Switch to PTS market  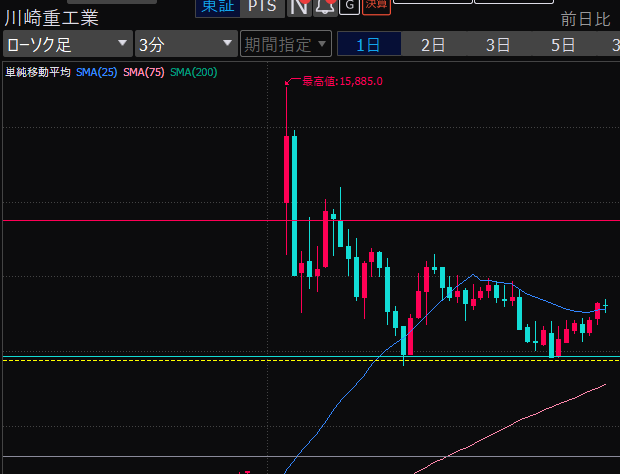point(264,6)
